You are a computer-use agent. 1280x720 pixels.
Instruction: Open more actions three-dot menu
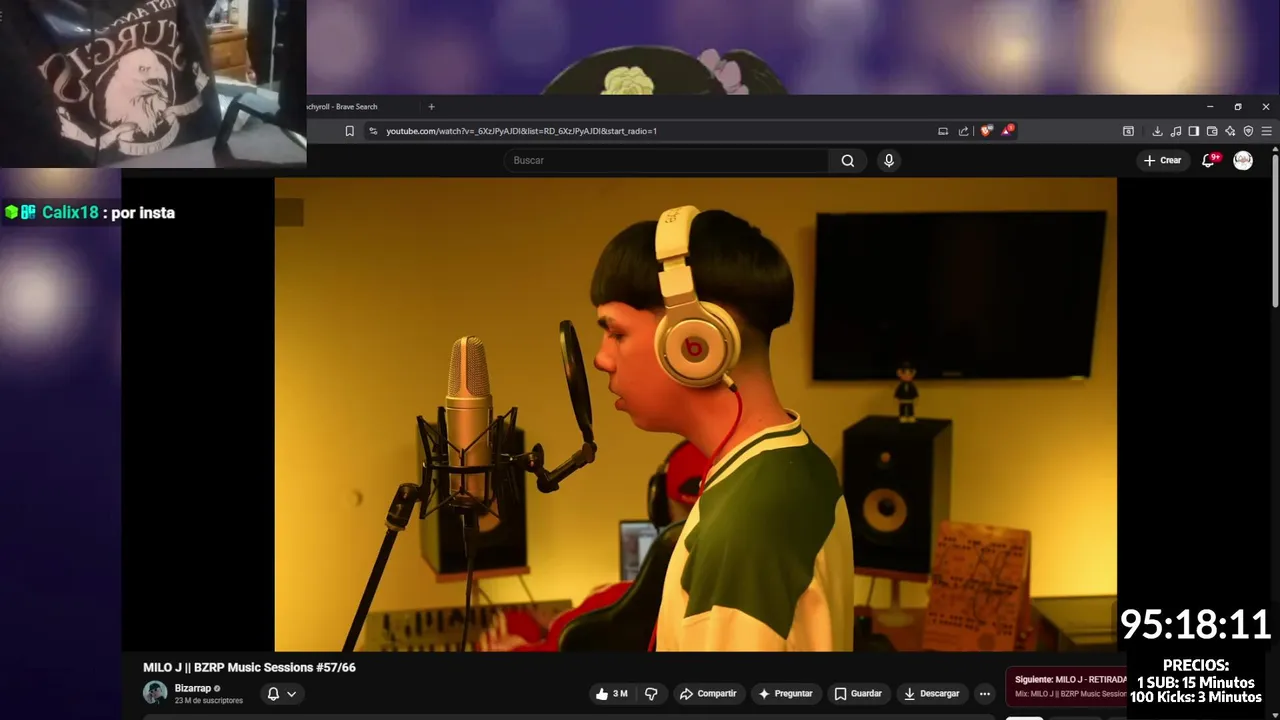(985, 694)
